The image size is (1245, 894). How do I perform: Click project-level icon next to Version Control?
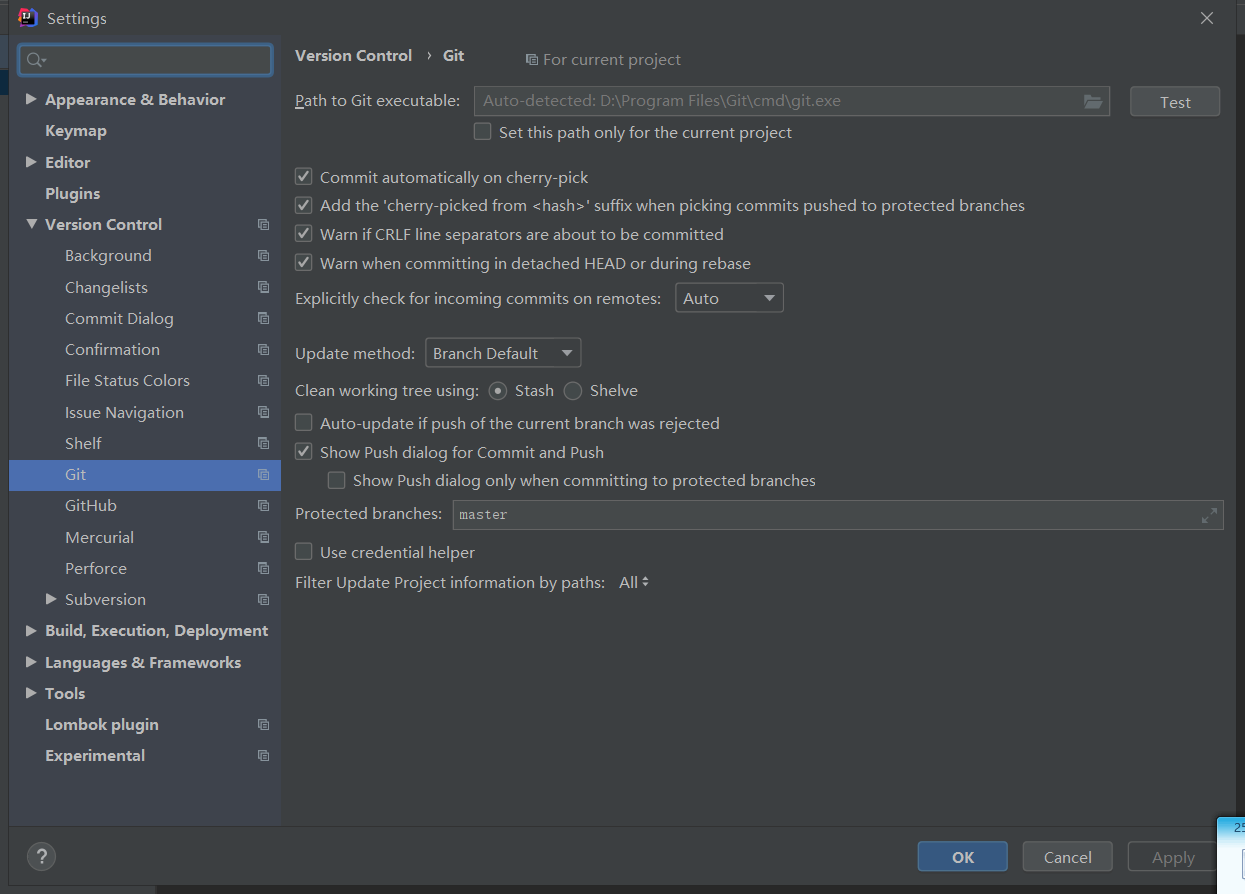263,225
